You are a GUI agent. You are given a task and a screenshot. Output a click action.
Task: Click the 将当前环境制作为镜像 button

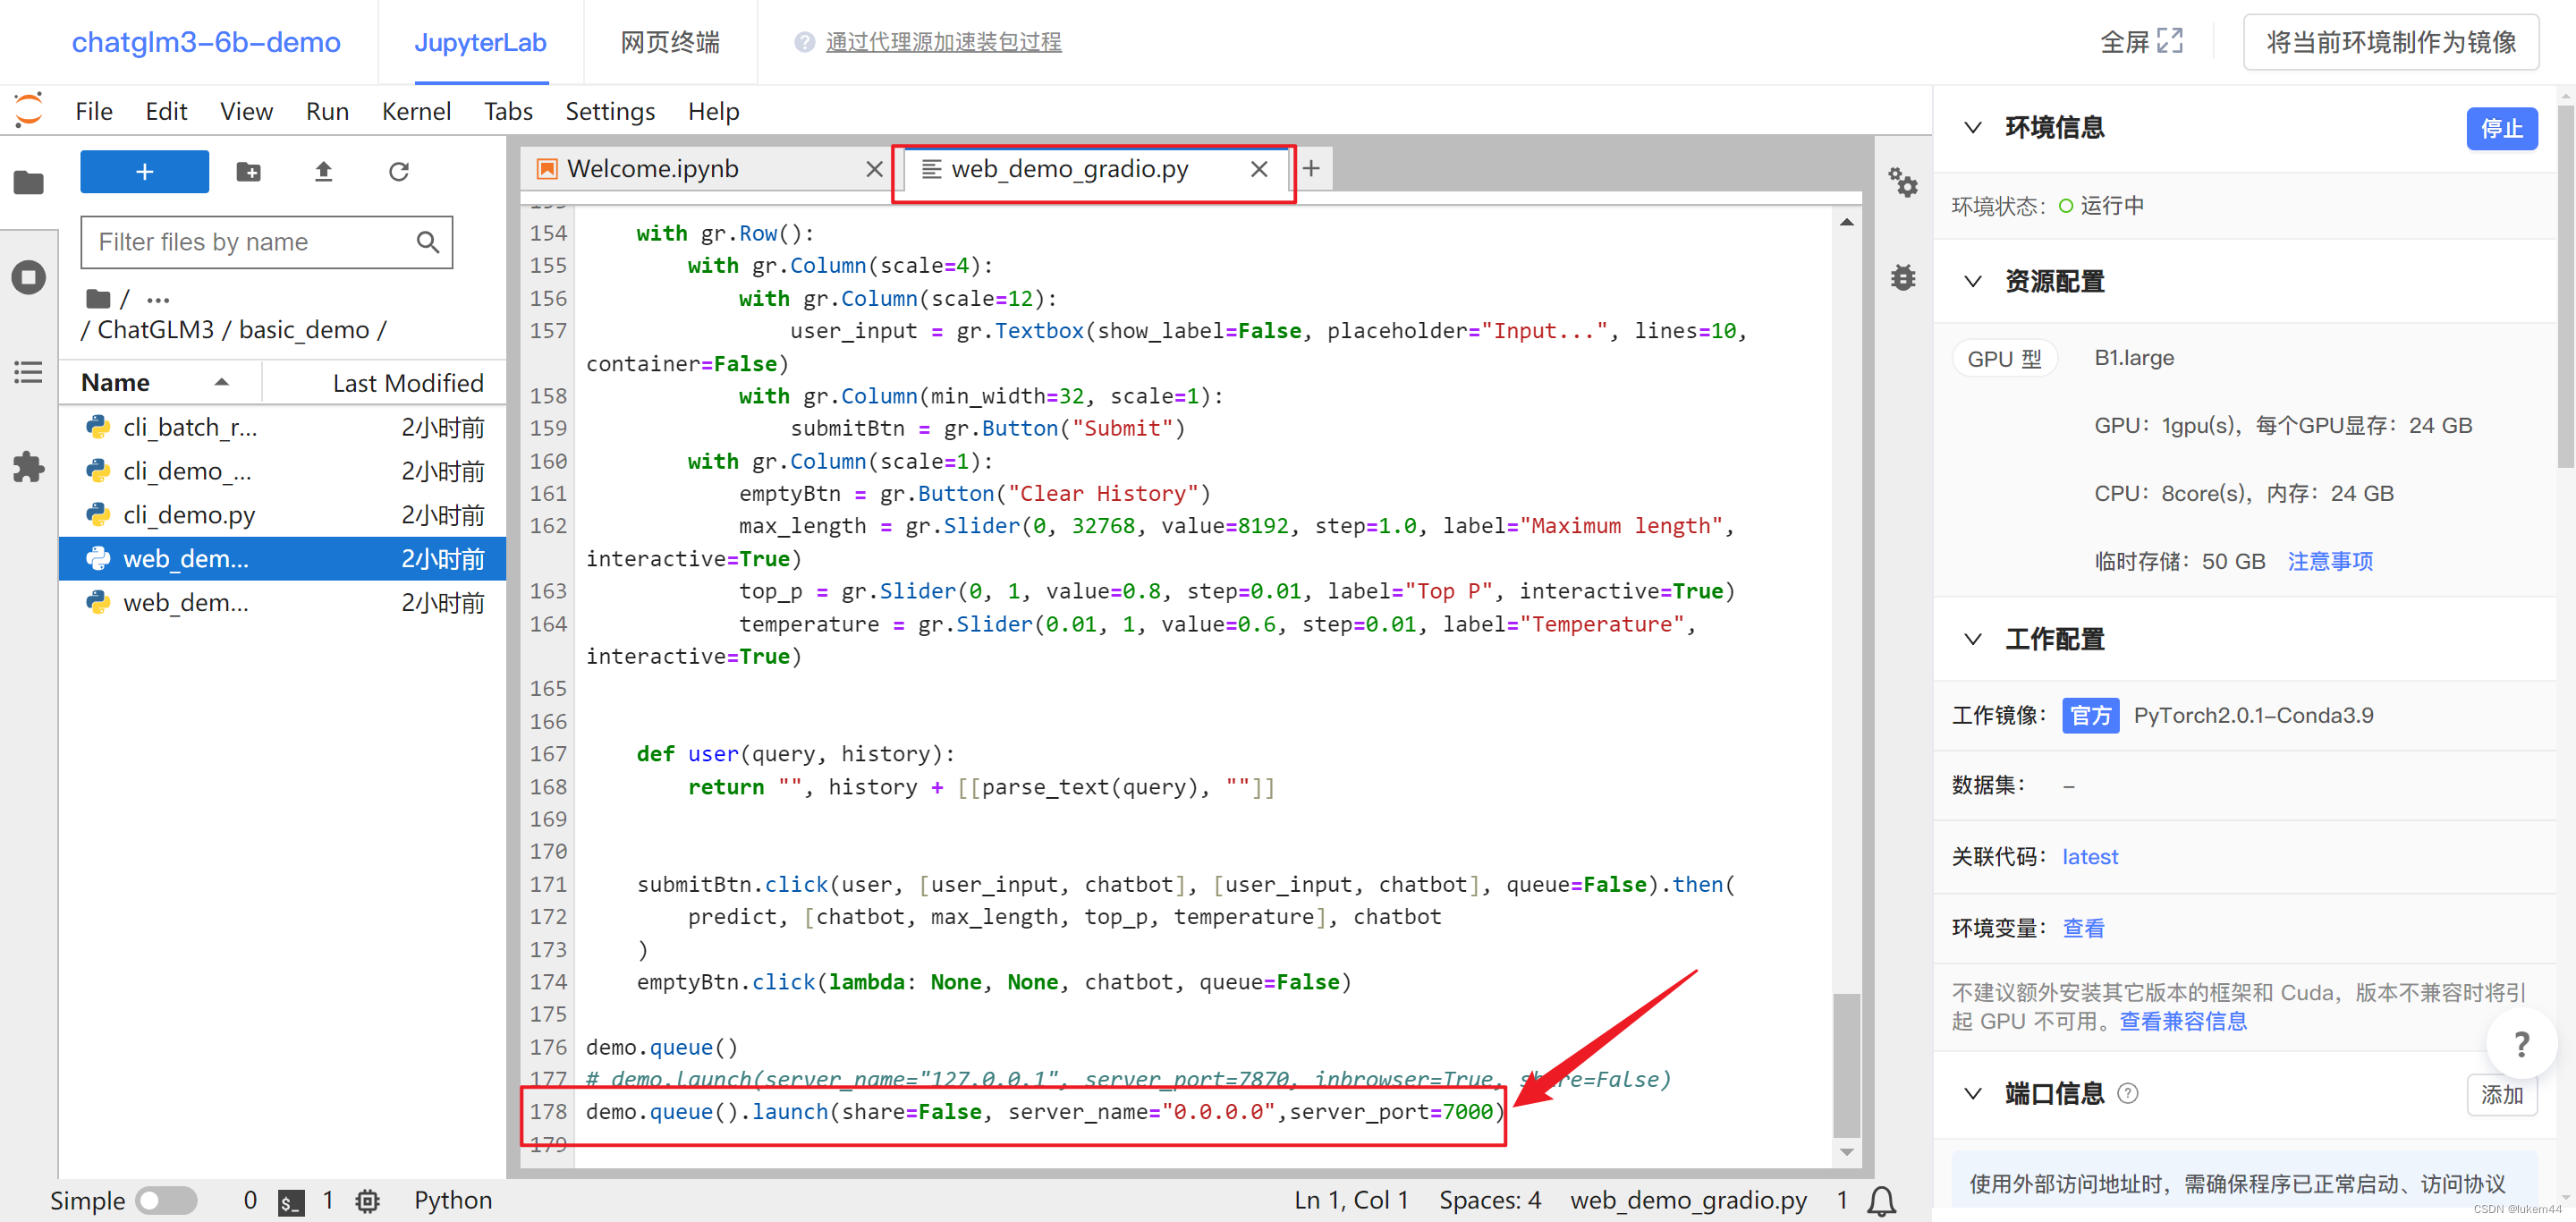click(x=2390, y=42)
